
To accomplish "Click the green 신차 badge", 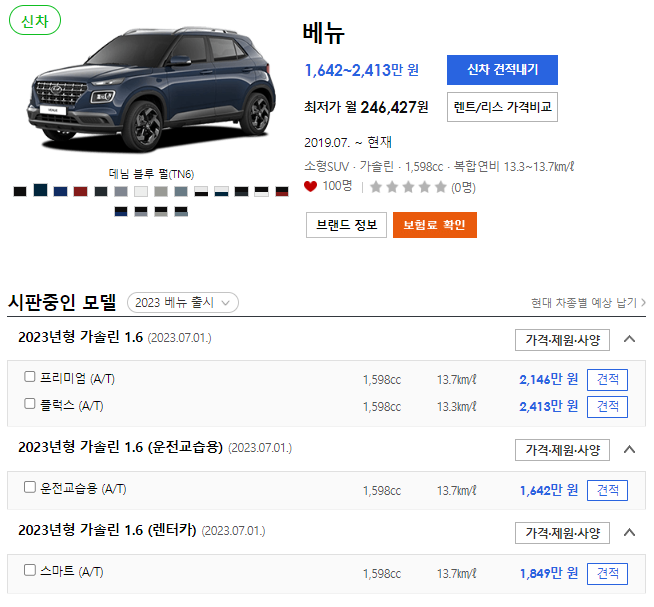I will pyautogui.click(x=35, y=20).
